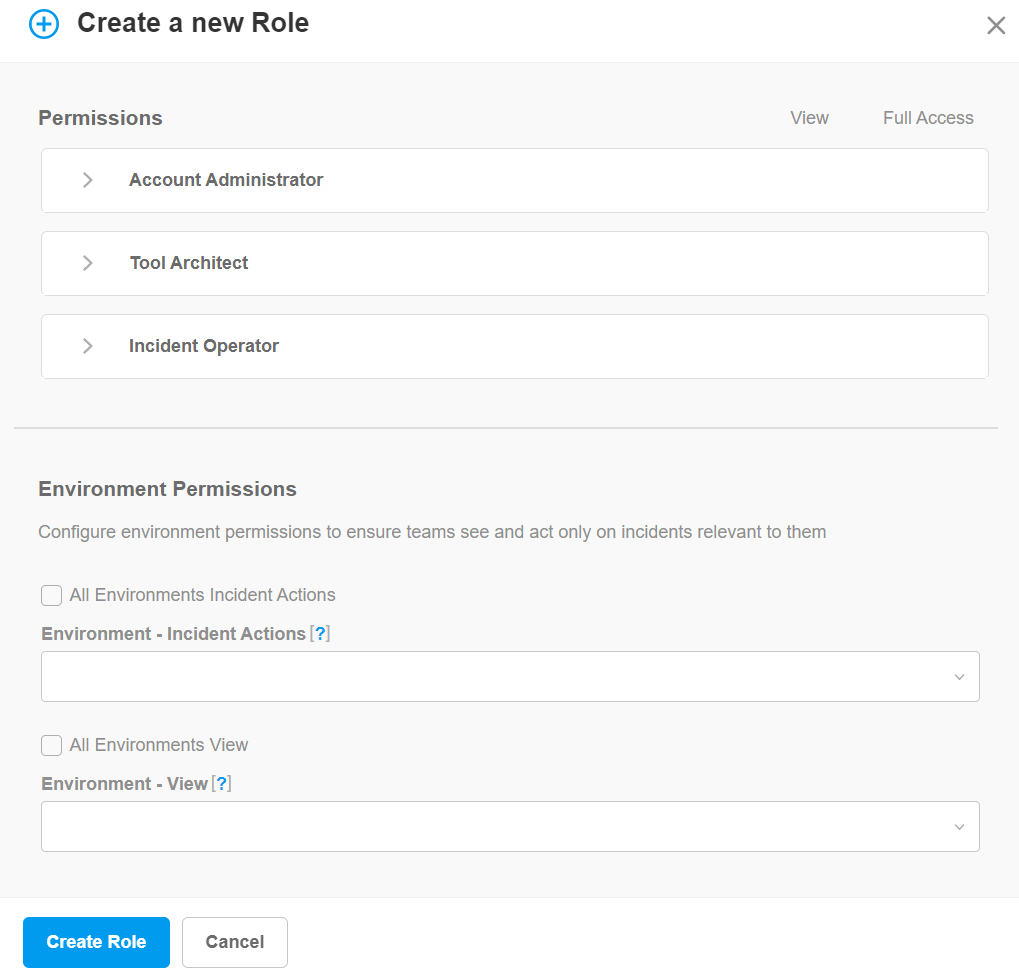1019x976 pixels.
Task: Click the Full Access column header
Action: [x=928, y=118]
